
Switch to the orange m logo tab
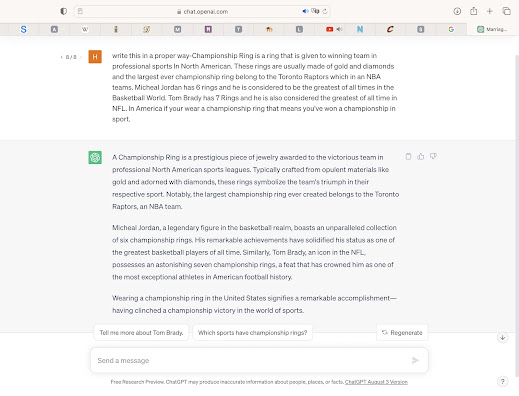point(269,29)
